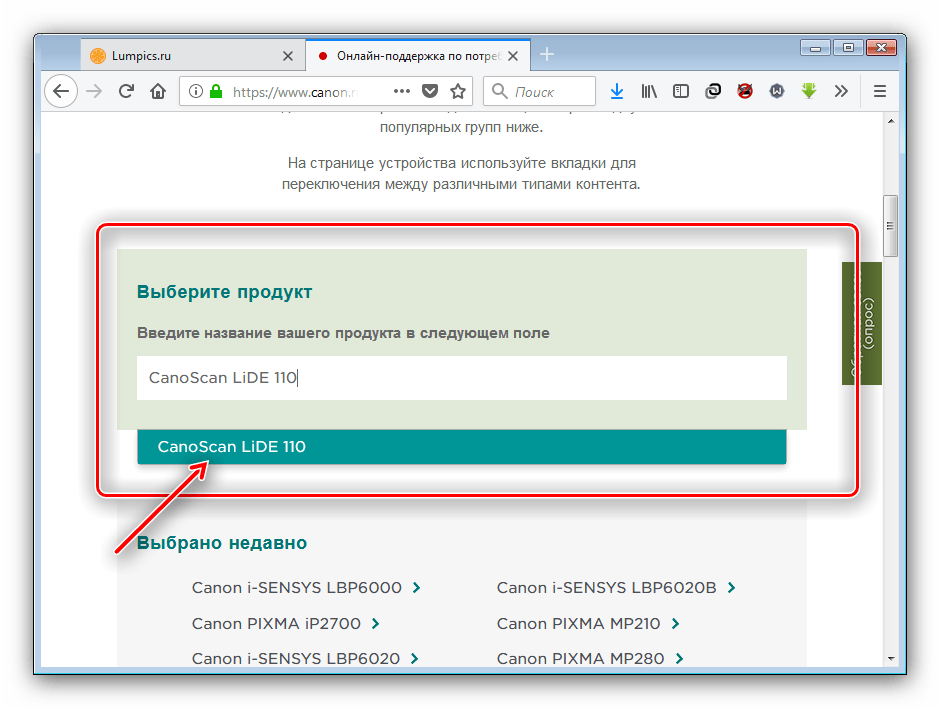Open the Downloads arrow panel
Screen dimensions: 940x708
(x=617, y=91)
